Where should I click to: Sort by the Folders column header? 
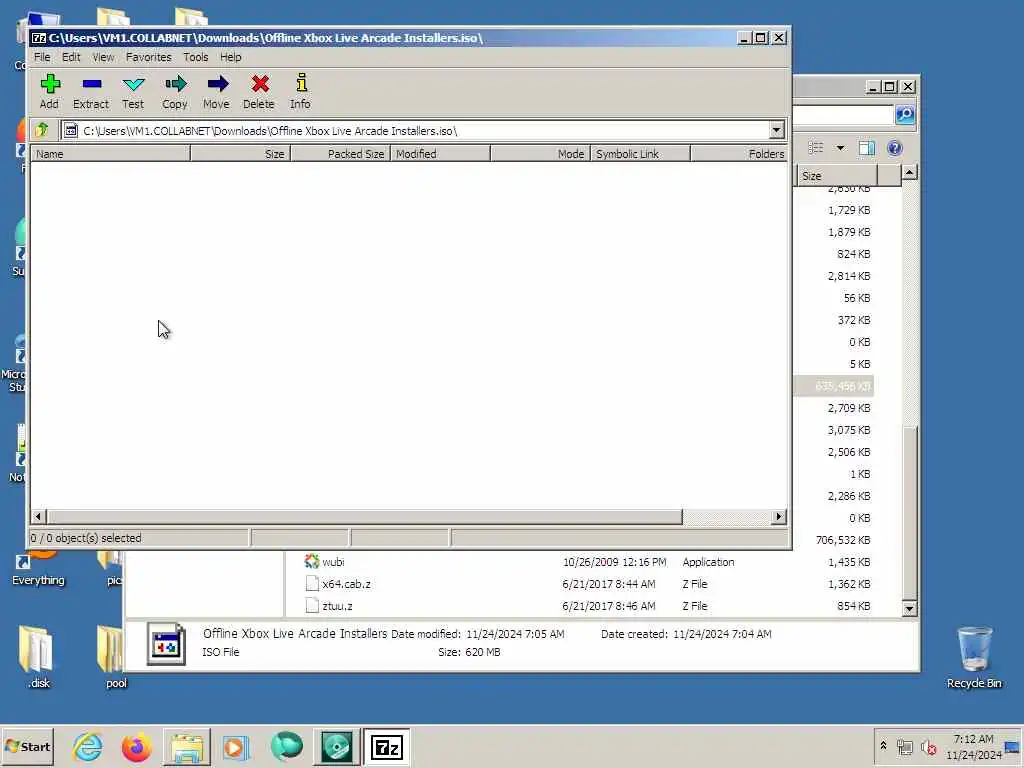(739, 153)
